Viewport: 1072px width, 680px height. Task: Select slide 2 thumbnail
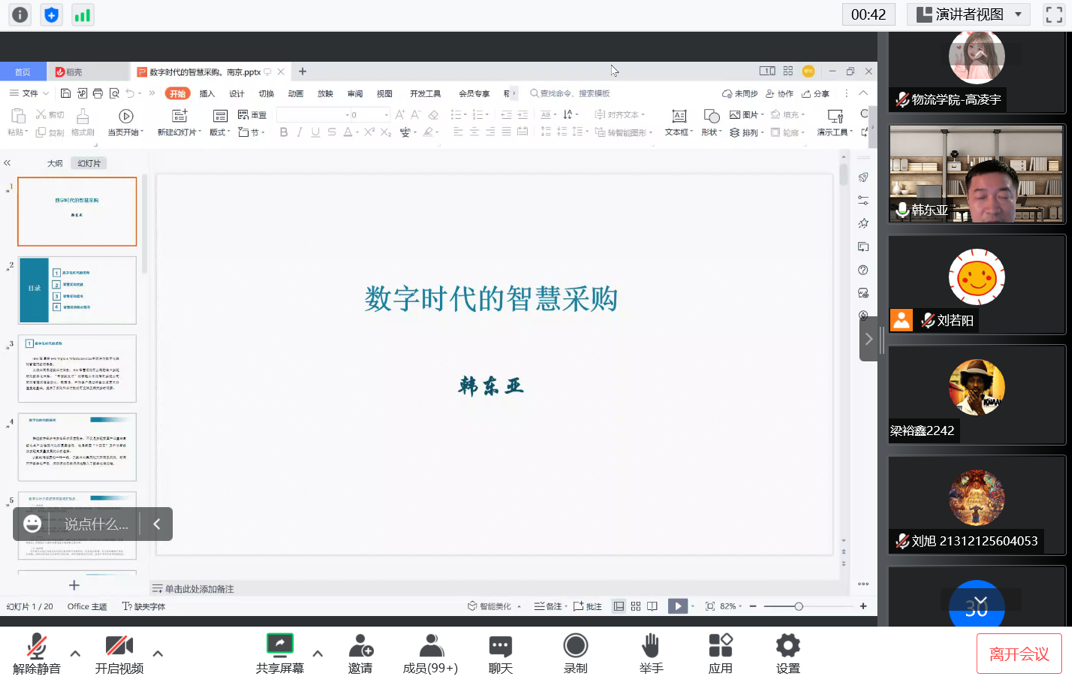pos(77,290)
